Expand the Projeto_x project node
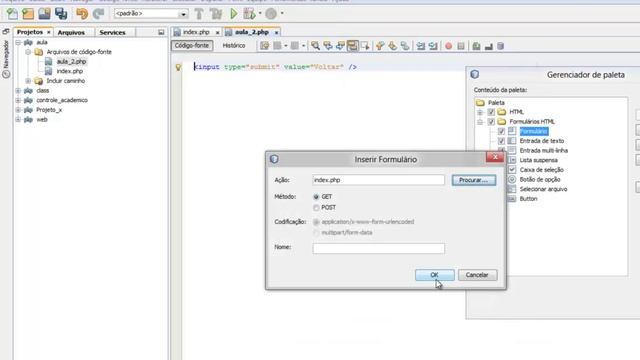The height and width of the screenshot is (360, 640). (x=18, y=110)
